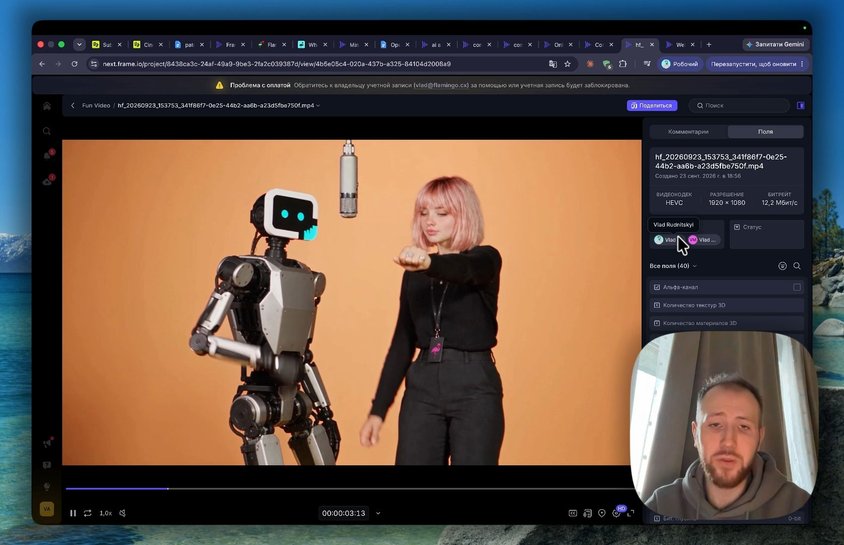844x545 pixels.
Task: Click Перезапустити, щоб оновити button
Action: [757, 64]
